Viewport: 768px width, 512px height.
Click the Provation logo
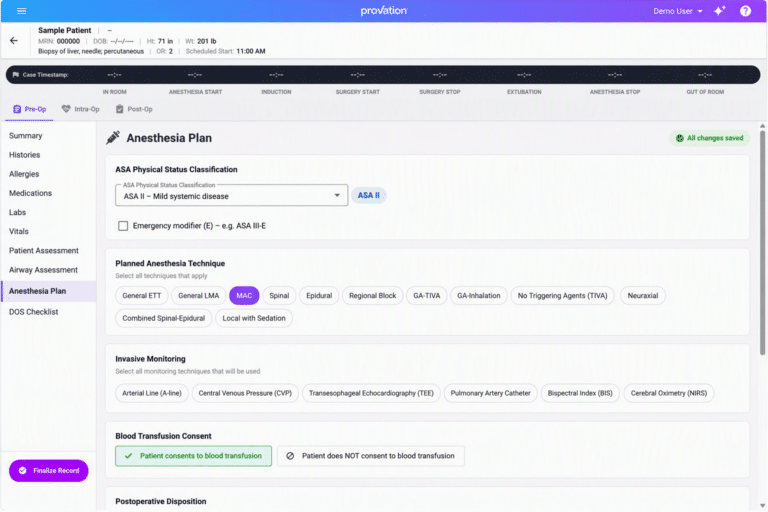(x=384, y=11)
